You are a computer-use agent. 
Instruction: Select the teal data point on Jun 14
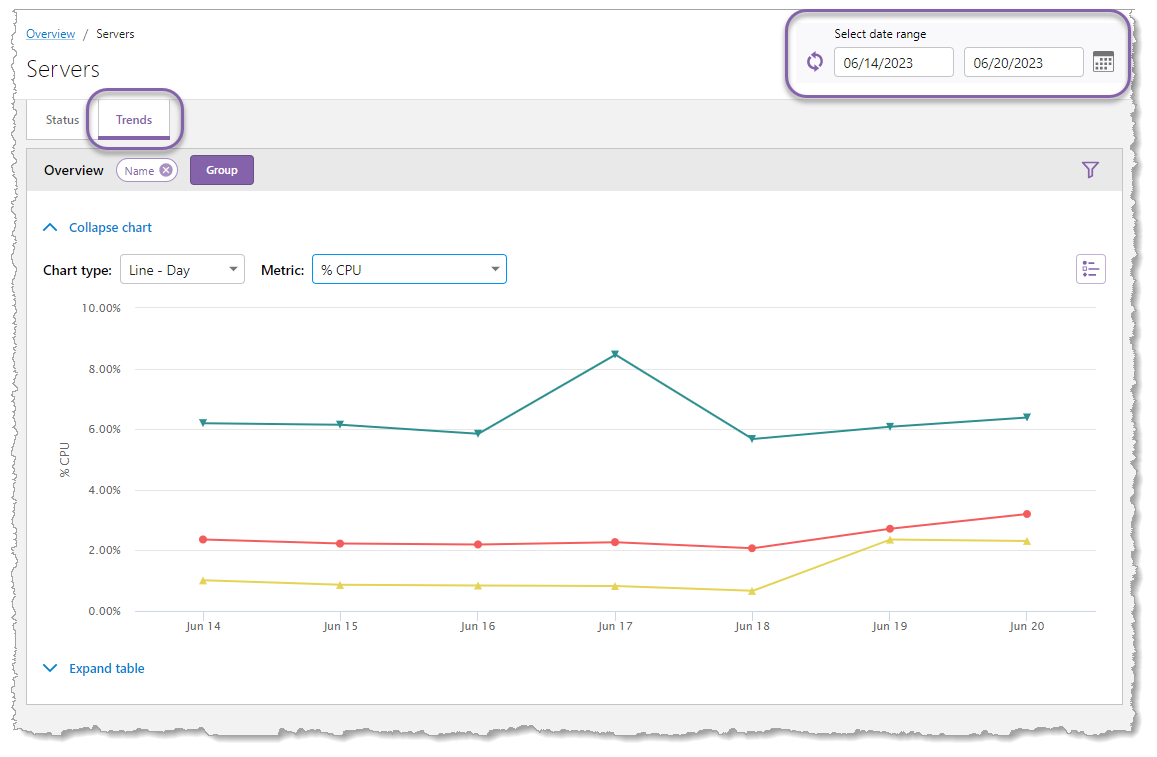[x=203, y=422]
